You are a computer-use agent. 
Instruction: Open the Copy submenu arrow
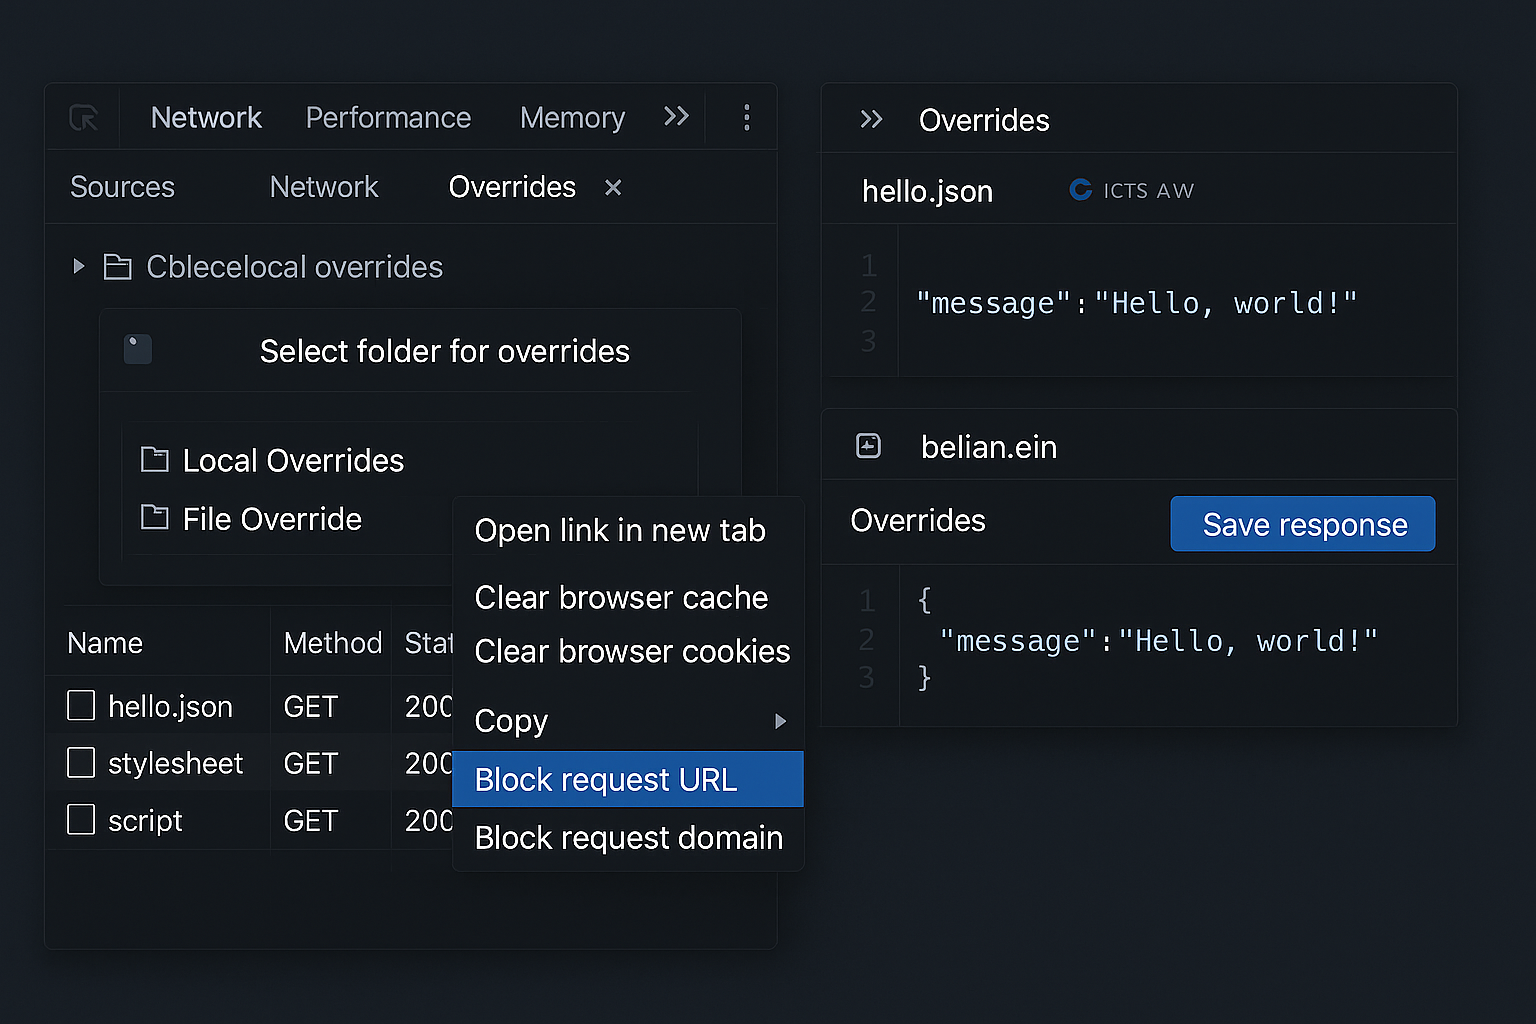781,721
